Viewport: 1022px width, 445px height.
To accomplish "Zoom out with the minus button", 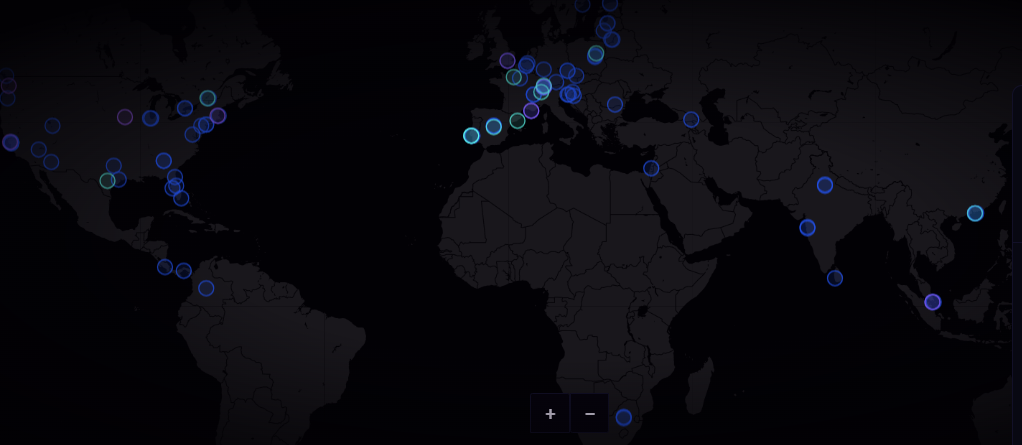I will pos(590,413).
